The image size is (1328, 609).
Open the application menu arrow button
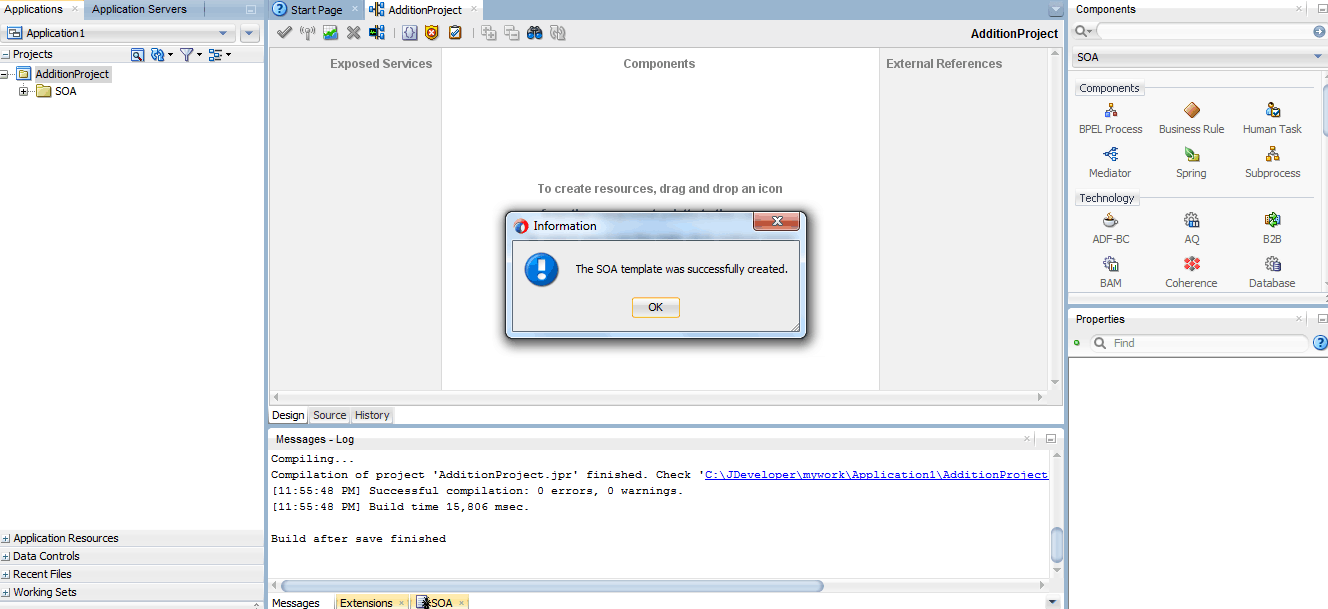click(x=250, y=33)
